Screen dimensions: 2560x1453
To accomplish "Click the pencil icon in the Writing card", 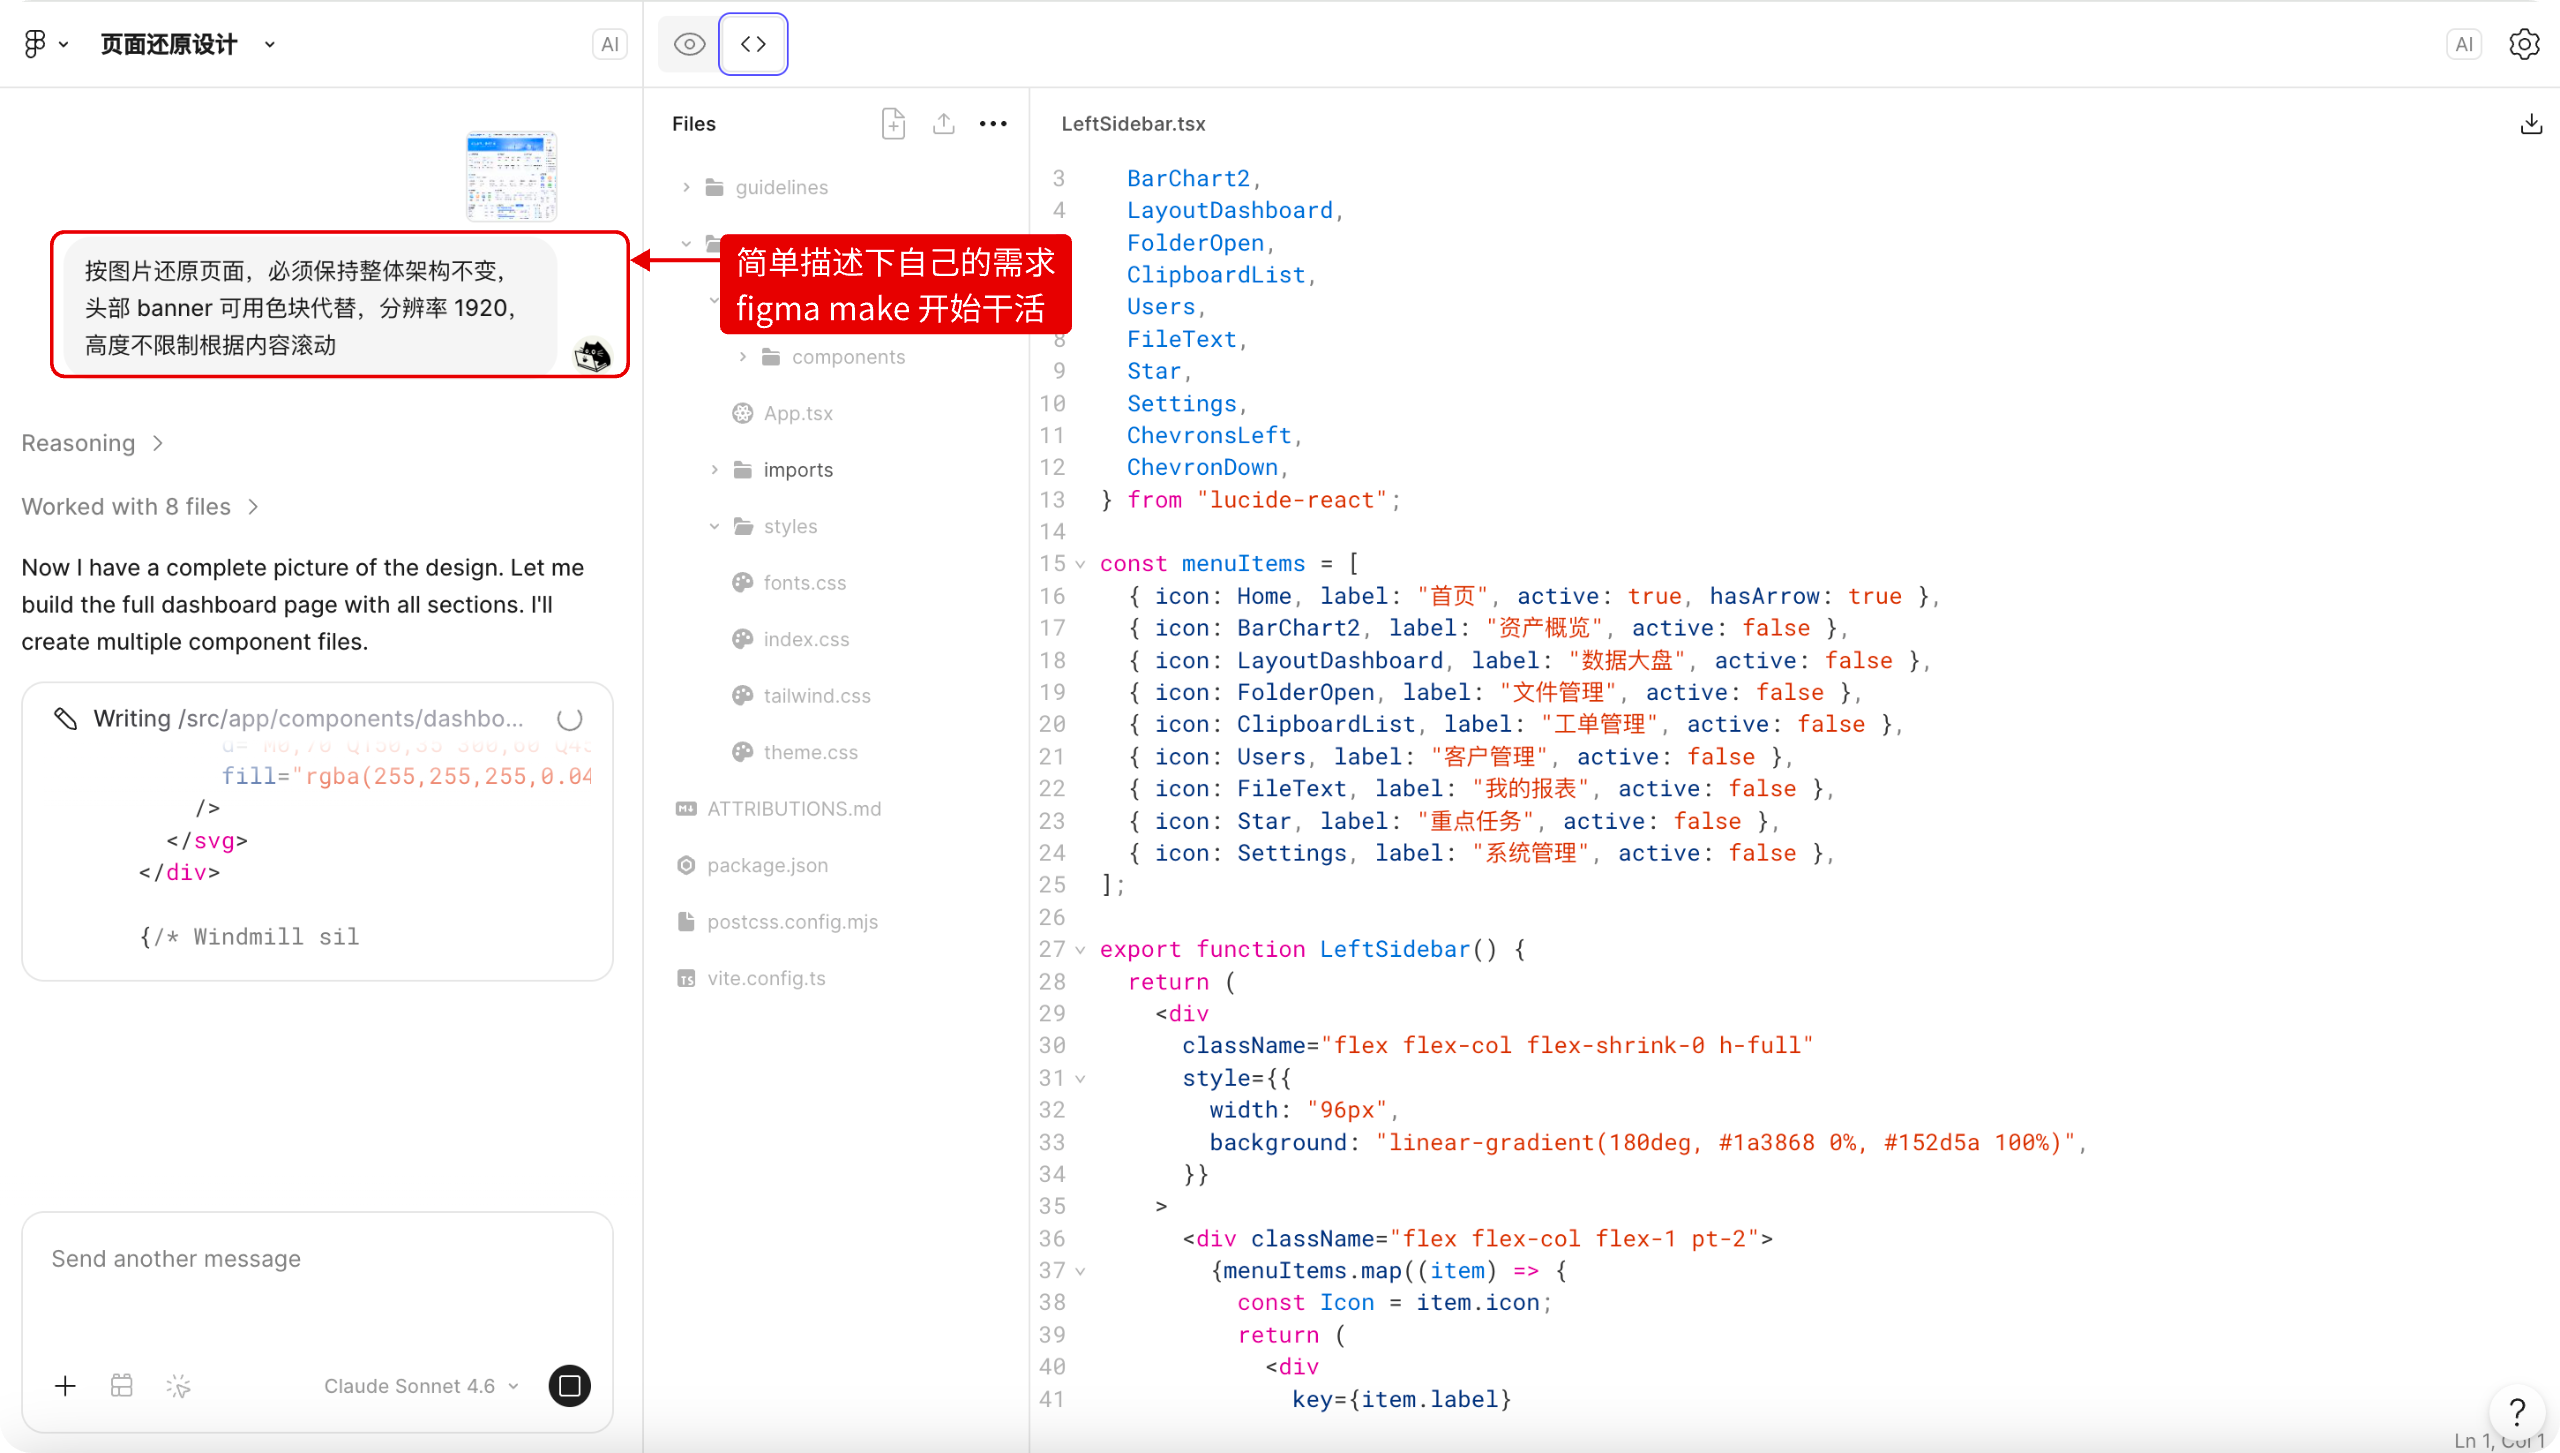I will coord(66,719).
